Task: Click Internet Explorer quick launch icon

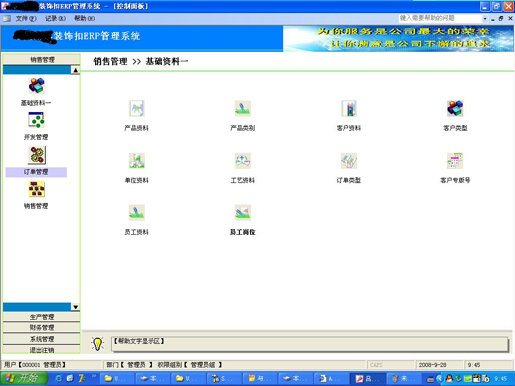Action: (58, 378)
